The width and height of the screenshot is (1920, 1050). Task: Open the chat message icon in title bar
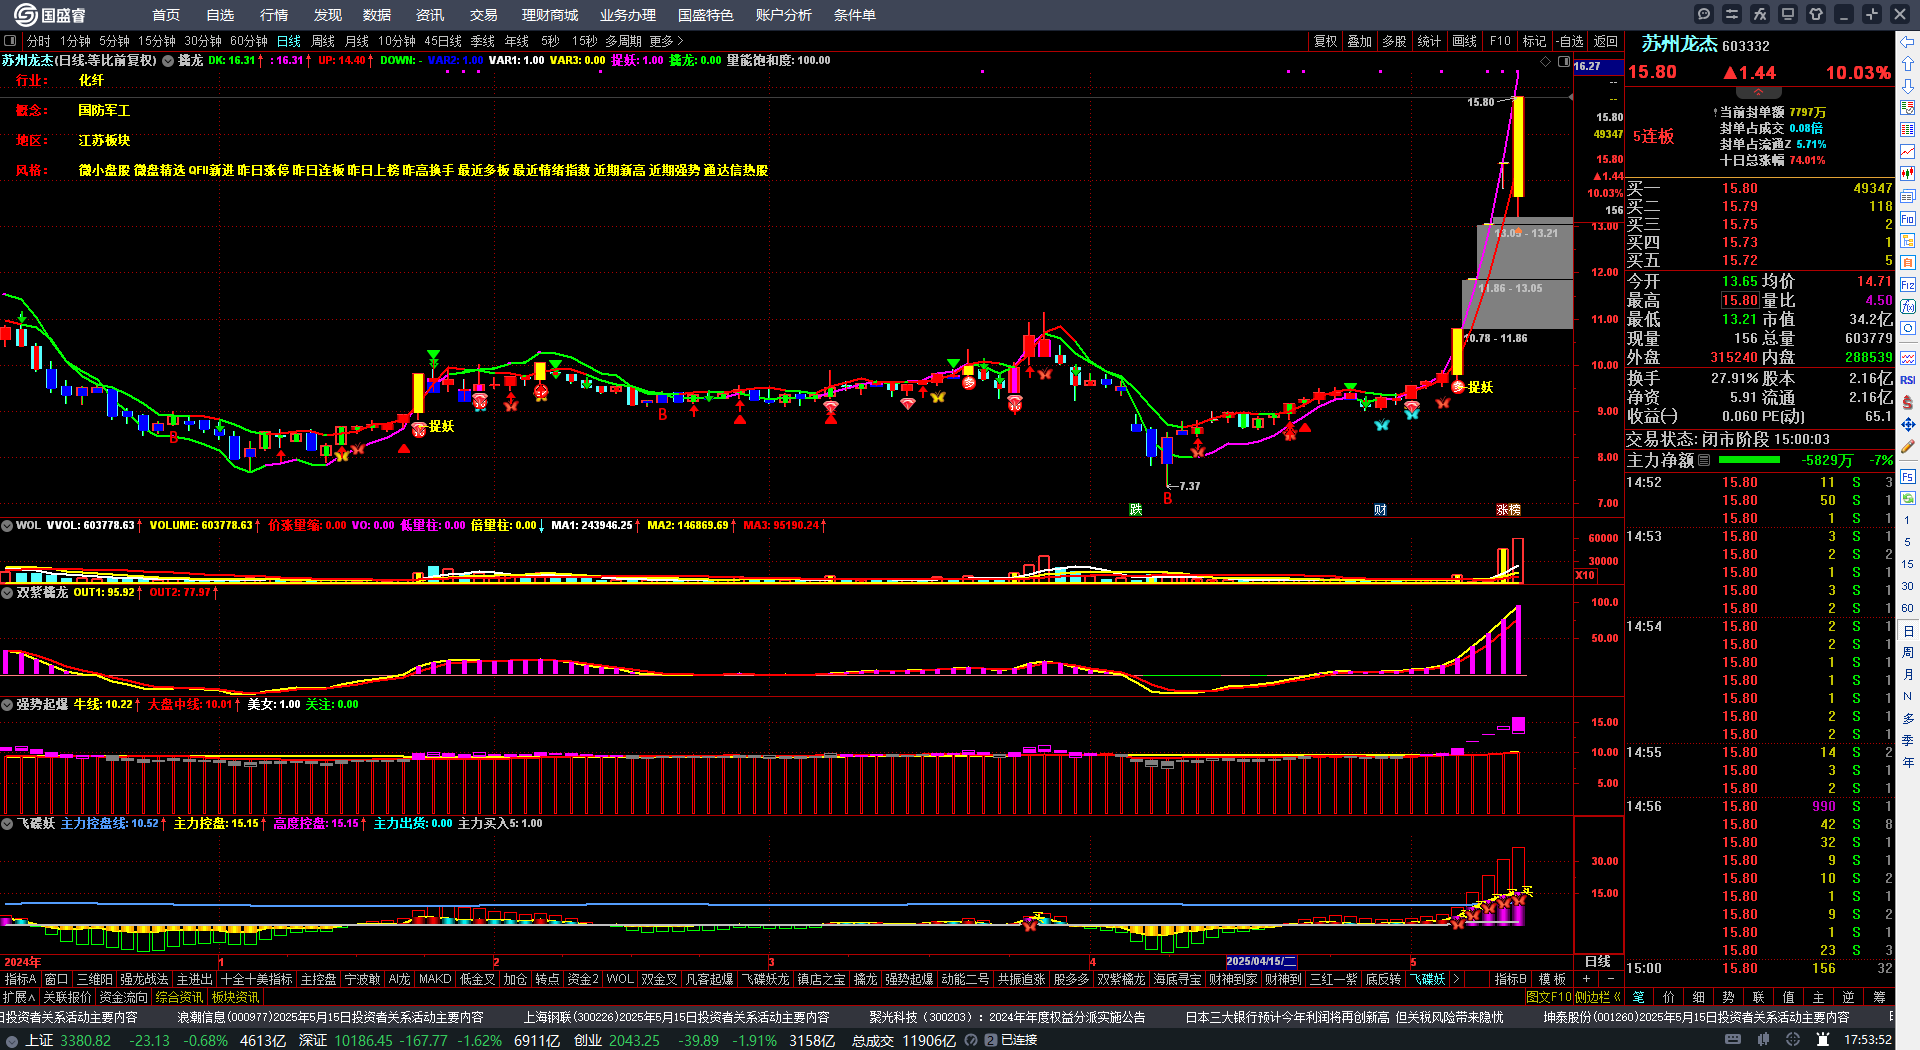(x=1704, y=14)
